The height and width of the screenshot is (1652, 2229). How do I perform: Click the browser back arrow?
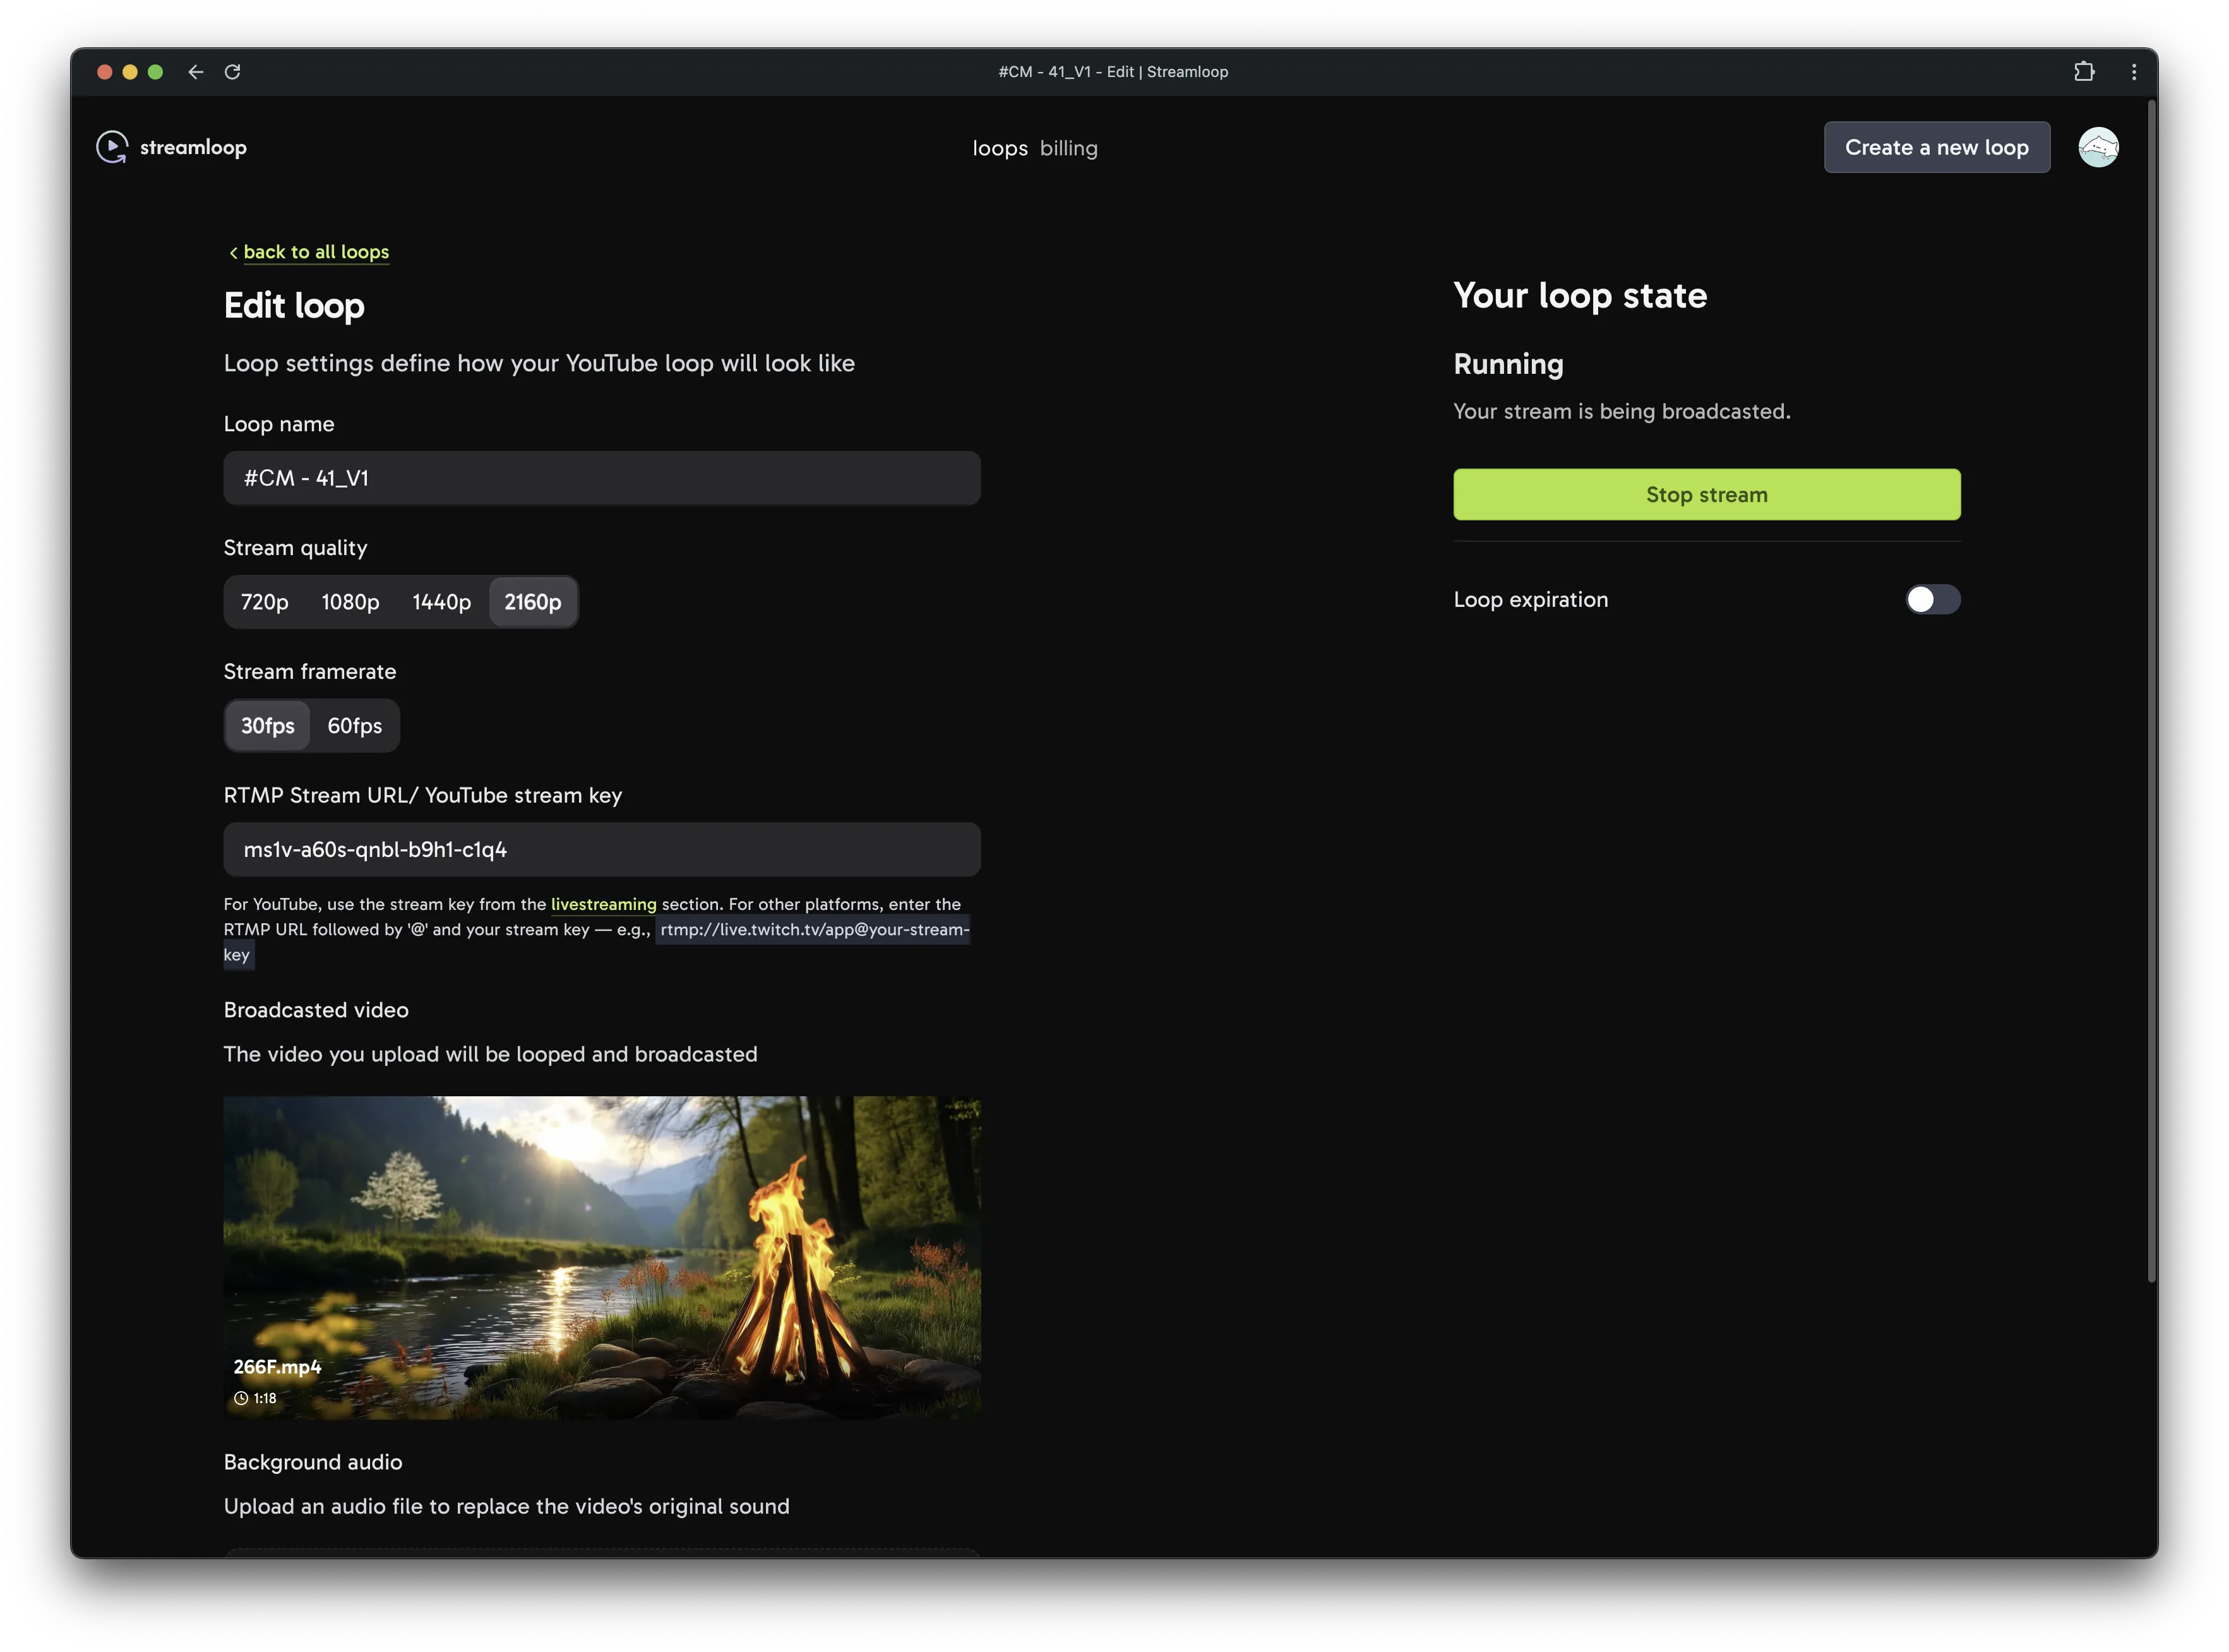(x=196, y=71)
